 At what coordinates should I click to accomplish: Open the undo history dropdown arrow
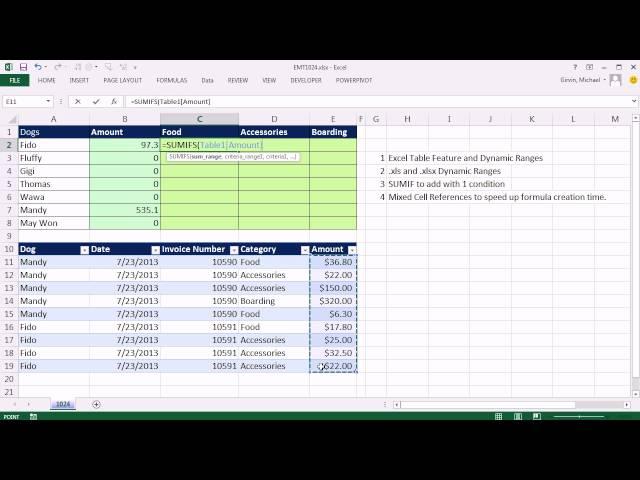pos(45,67)
